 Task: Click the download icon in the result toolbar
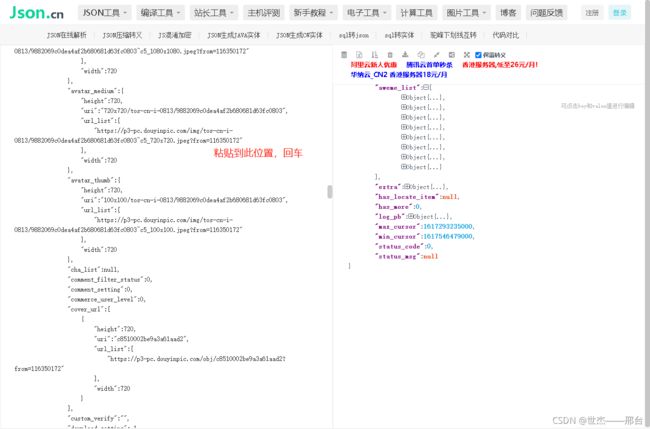(405, 55)
